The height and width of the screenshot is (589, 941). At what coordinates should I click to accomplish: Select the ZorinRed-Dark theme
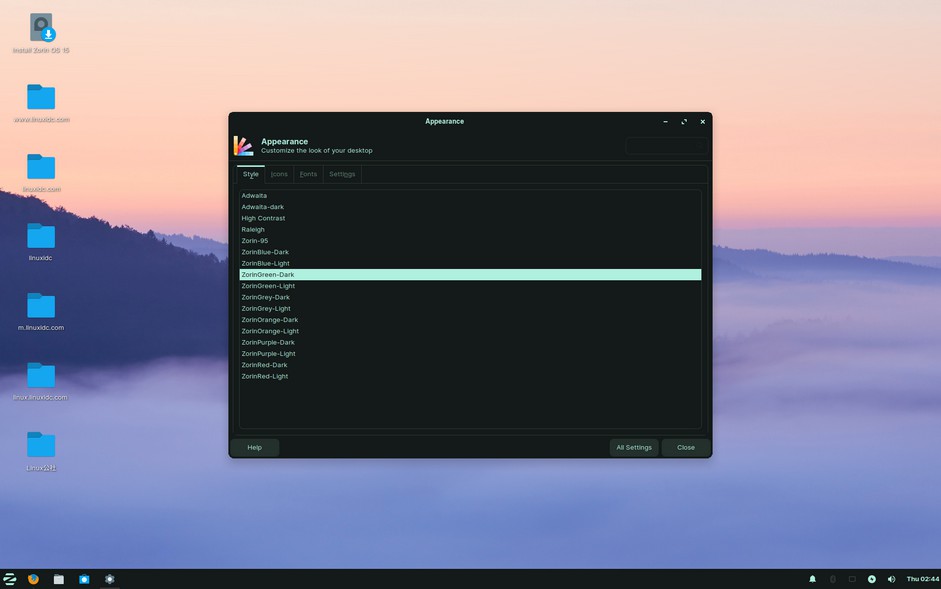pyautogui.click(x=470, y=365)
